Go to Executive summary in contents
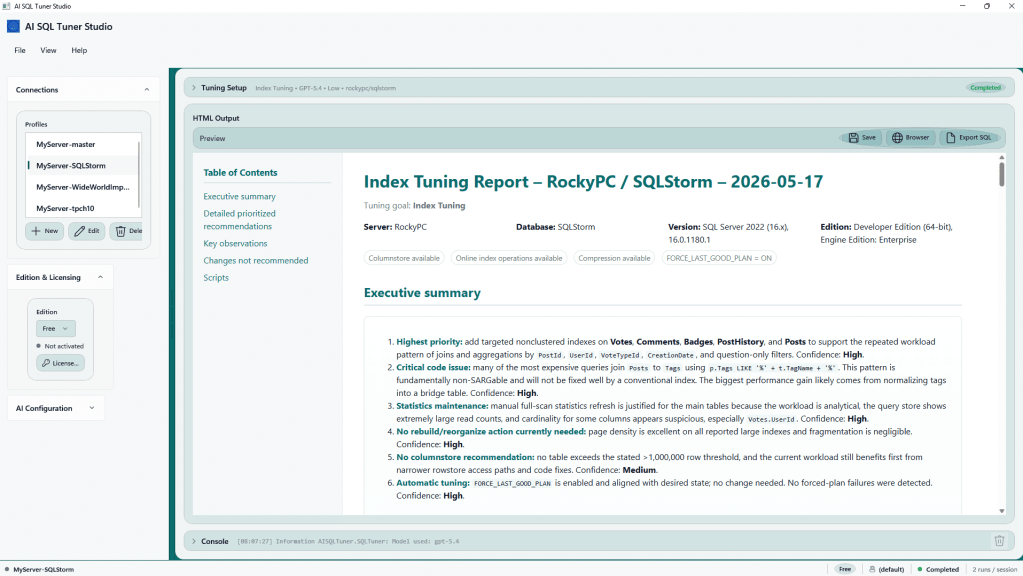Screen dimensions: 1023x576 (x=239, y=196)
